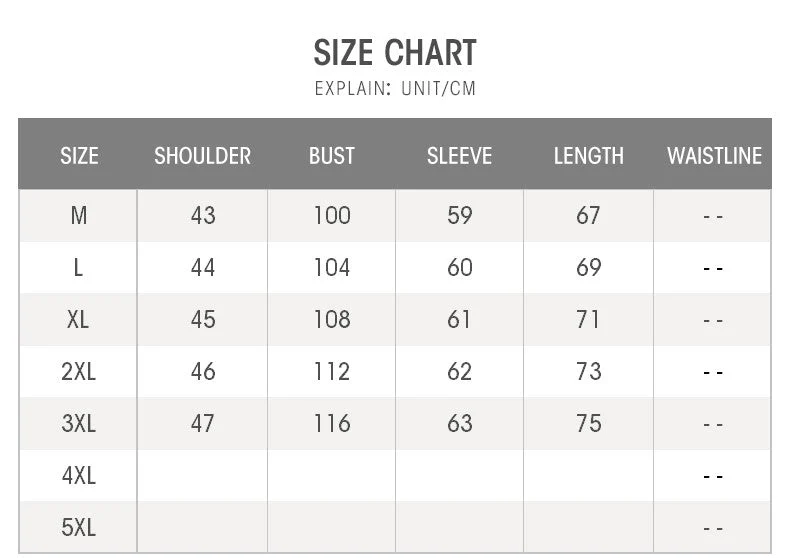Select the SIZE column header
The image size is (790, 558).
79,156
